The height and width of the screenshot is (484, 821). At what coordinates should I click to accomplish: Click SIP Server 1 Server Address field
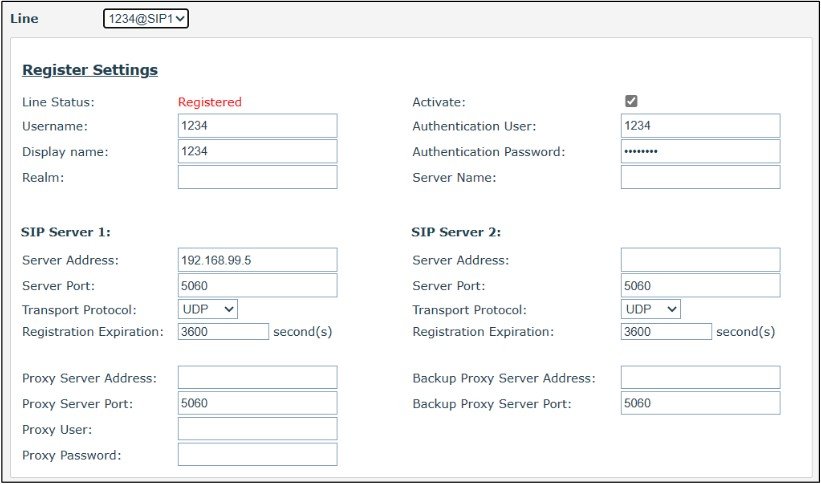[x=257, y=260]
